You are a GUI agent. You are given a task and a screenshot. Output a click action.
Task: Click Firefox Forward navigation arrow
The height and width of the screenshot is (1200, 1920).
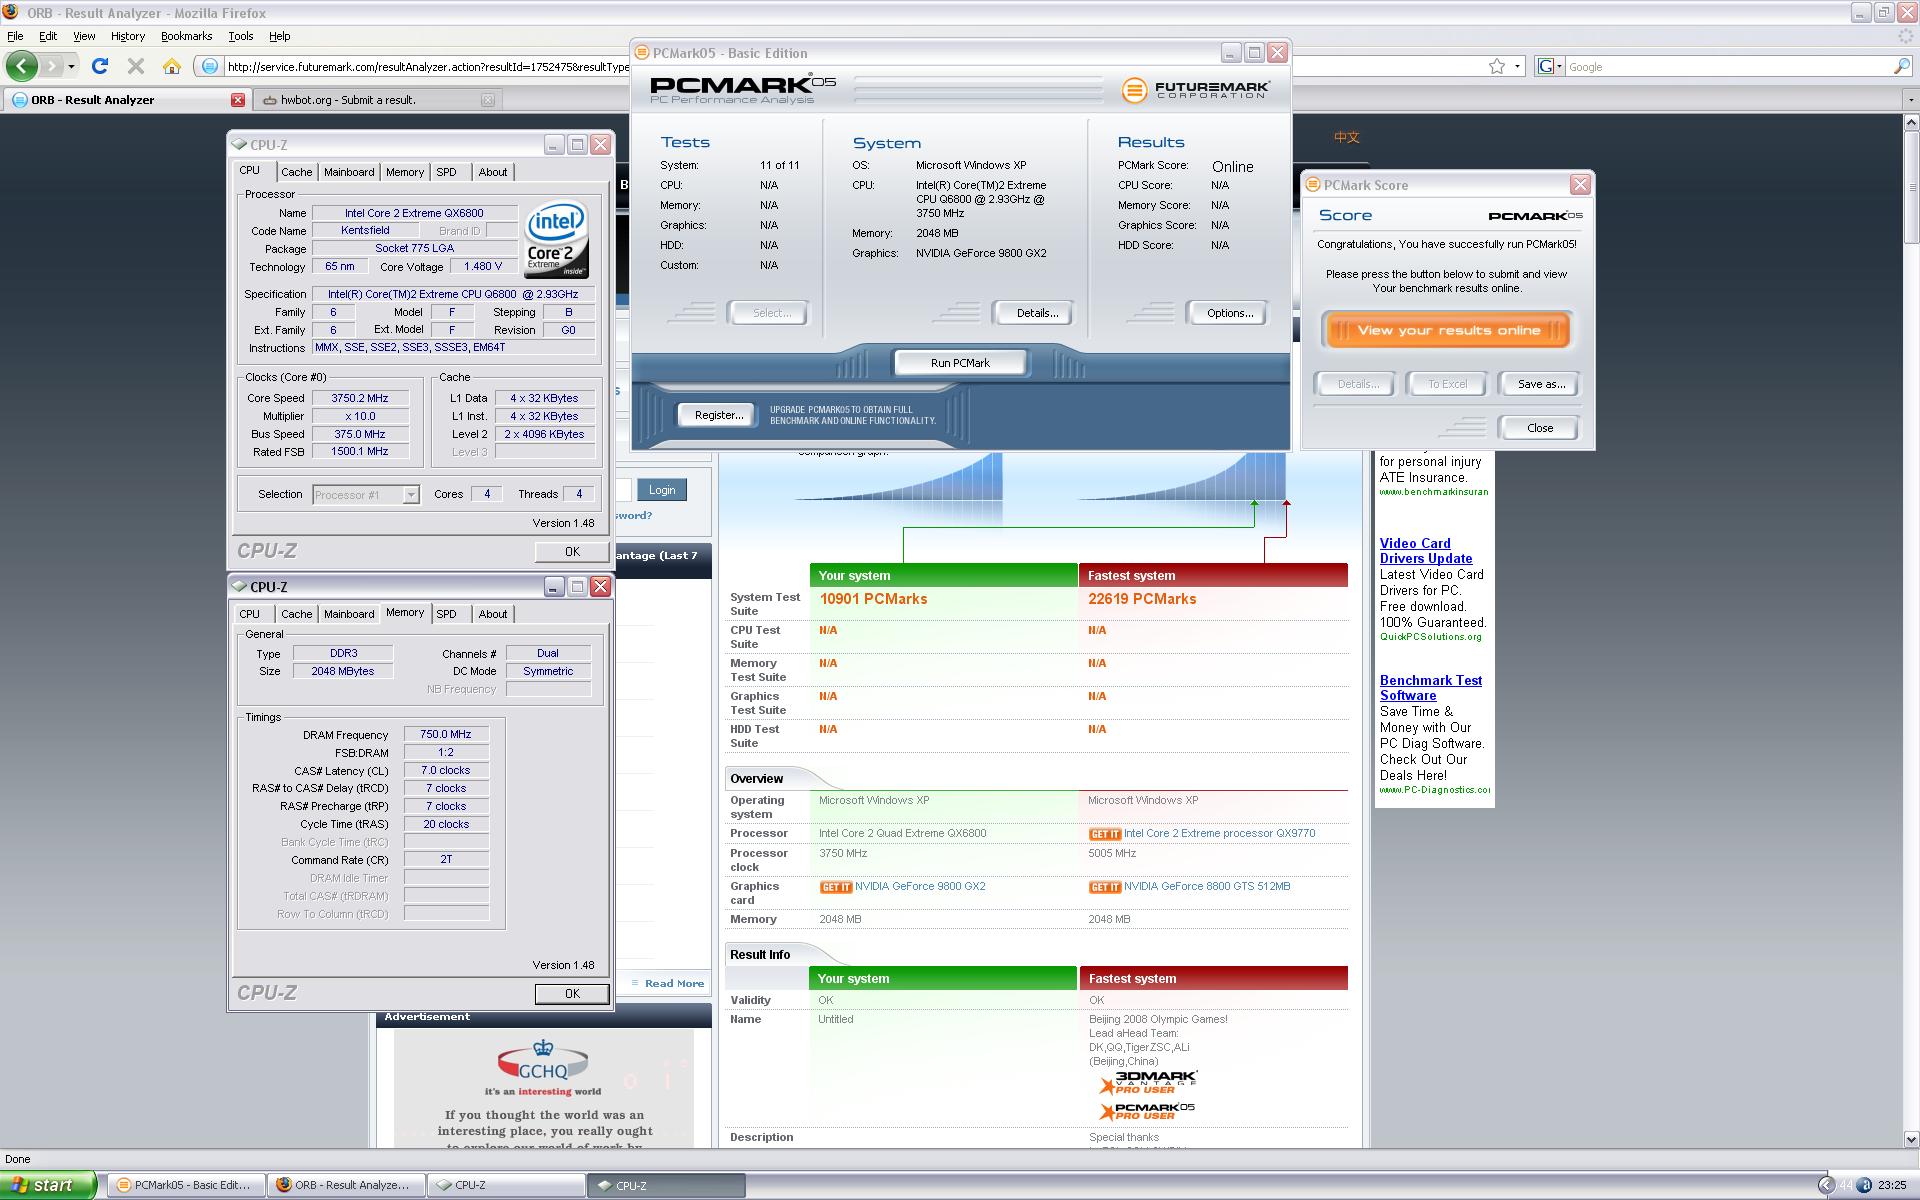51,66
